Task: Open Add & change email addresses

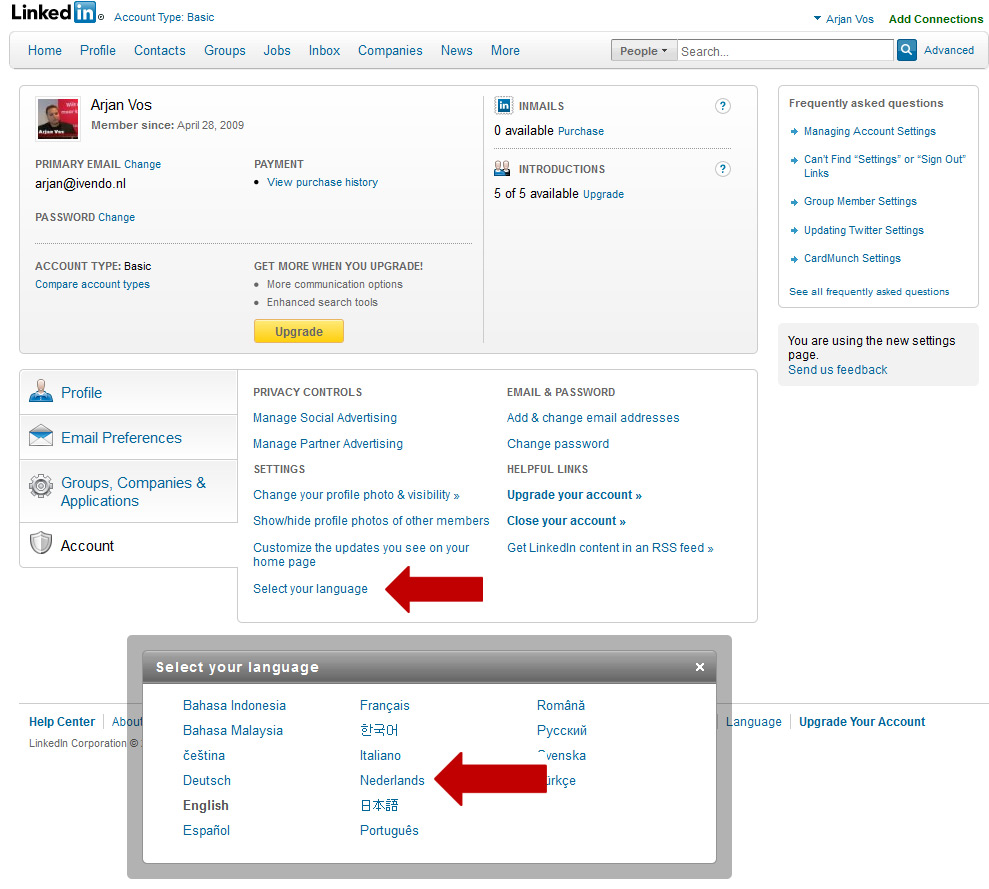Action: (593, 418)
